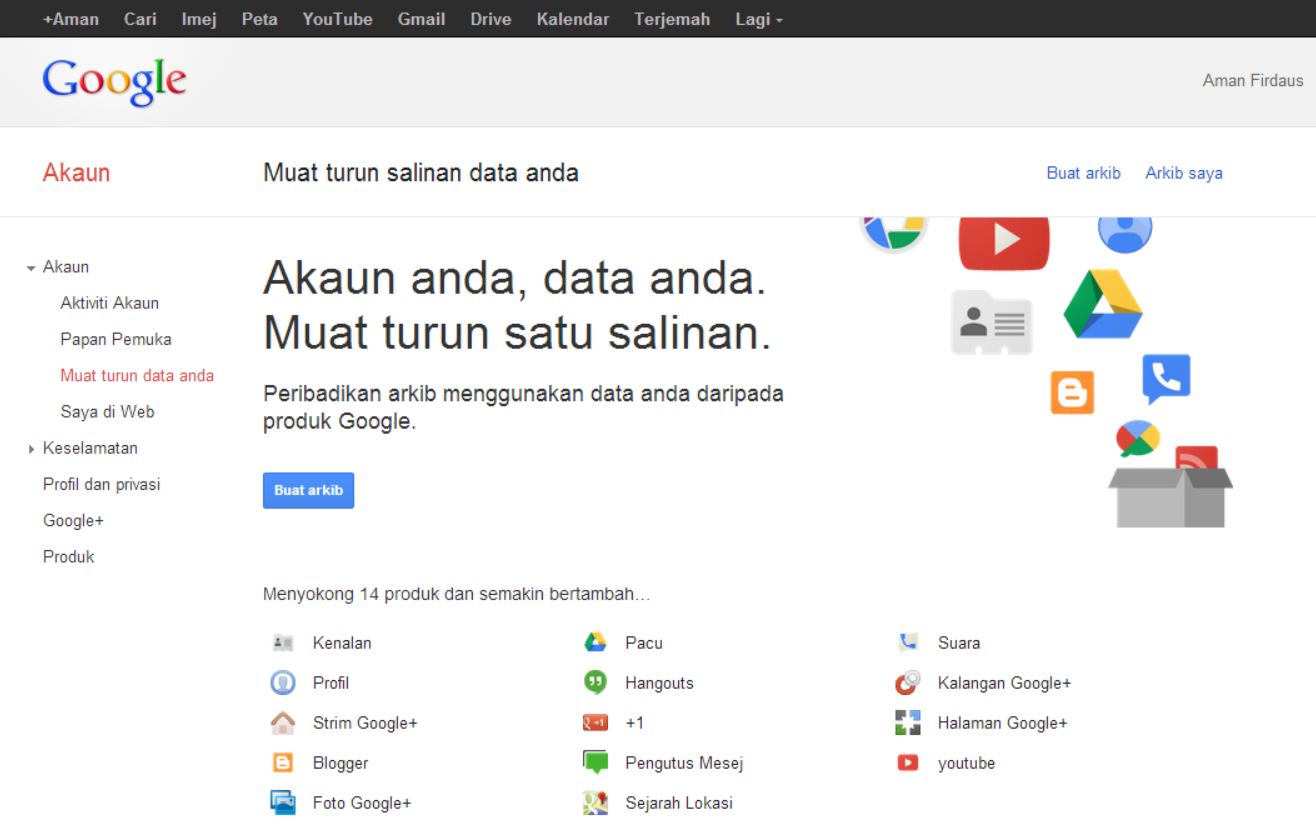The width and height of the screenshot is (1316, 831).
Task: Click the Google logo
Action: tap(114, 82)
